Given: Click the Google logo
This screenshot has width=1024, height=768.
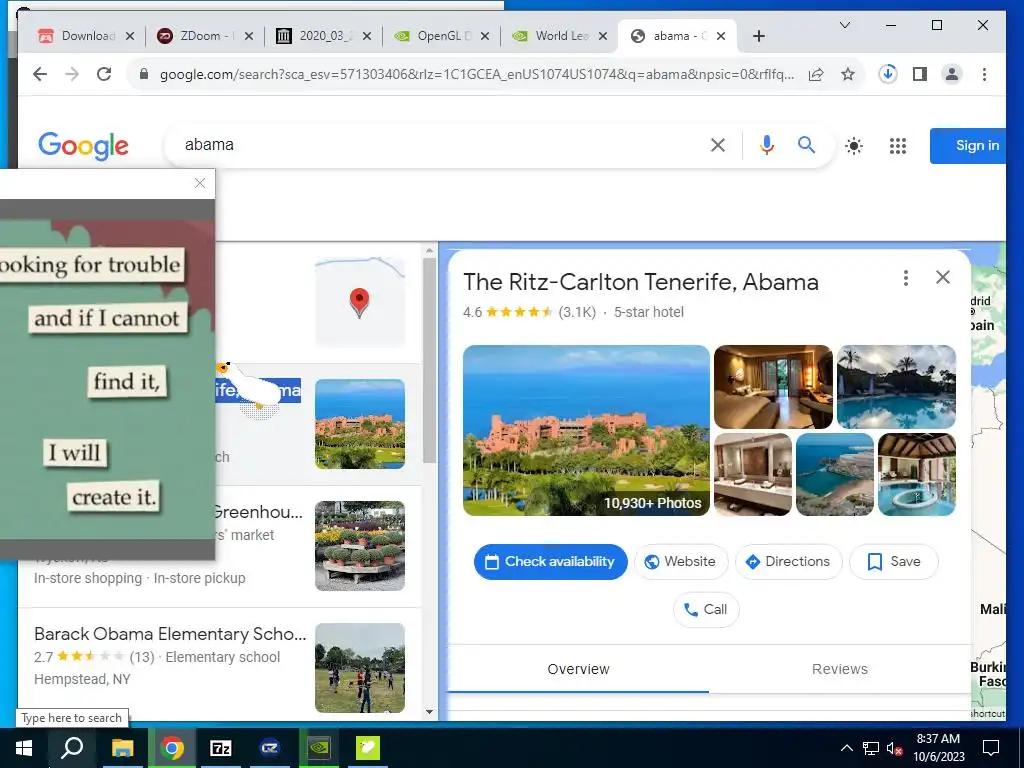Looking at the screenshot, I should (84, 146).
